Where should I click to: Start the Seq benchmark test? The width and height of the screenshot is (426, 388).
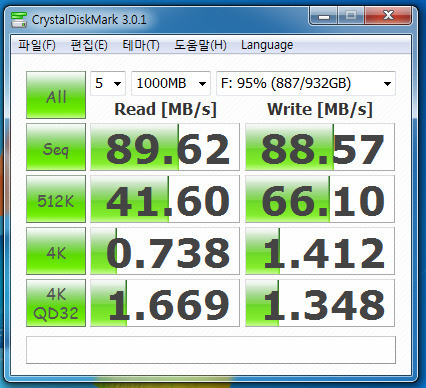(56, 147)
